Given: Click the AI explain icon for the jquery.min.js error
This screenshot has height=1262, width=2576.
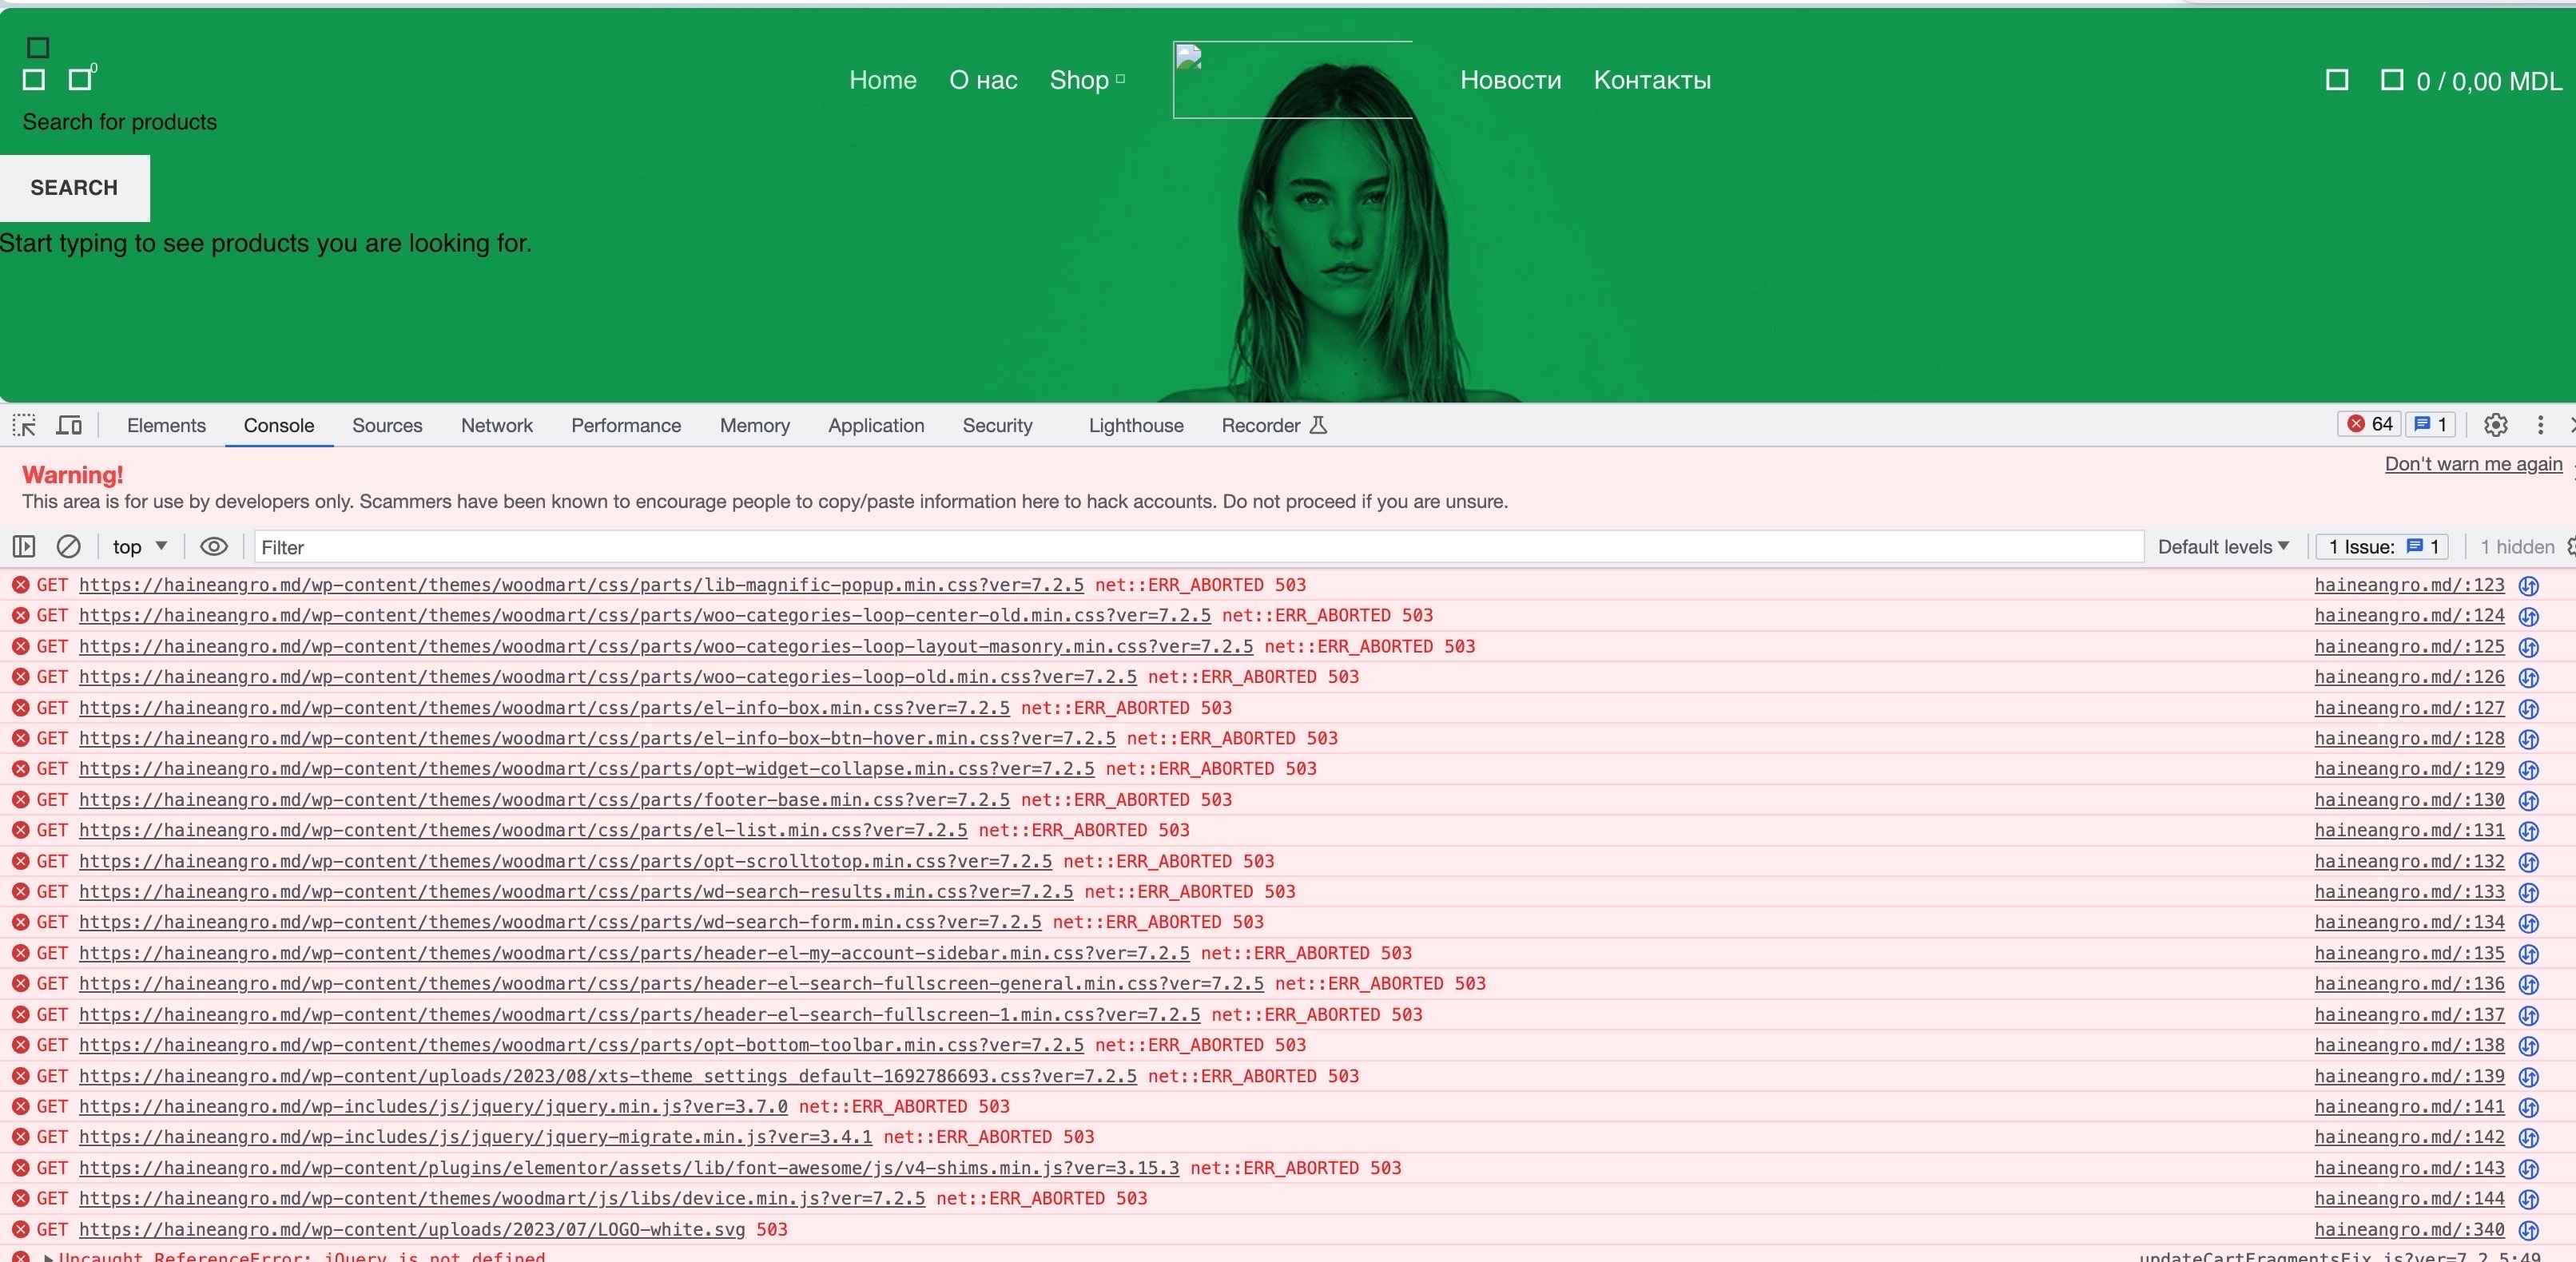Looking at the screenshot, I should (x=2529, y=1107).
